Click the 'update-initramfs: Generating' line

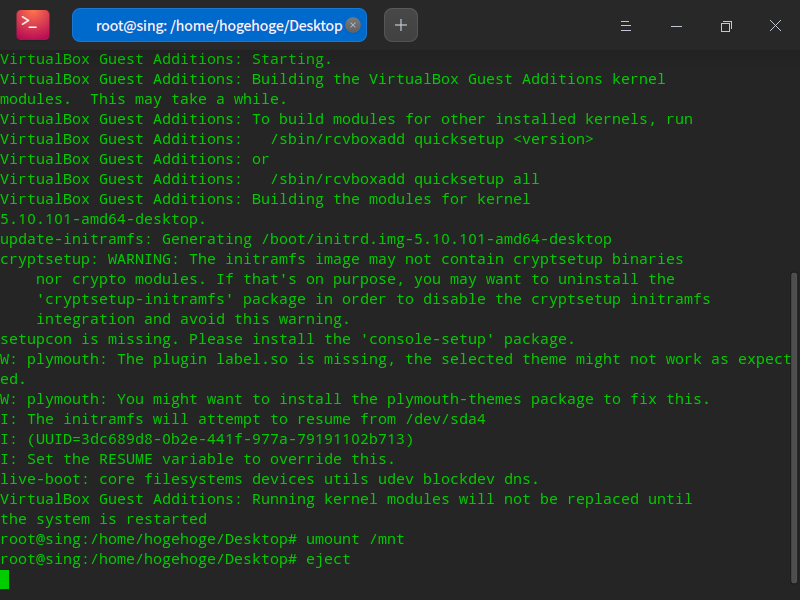point(306,239)
